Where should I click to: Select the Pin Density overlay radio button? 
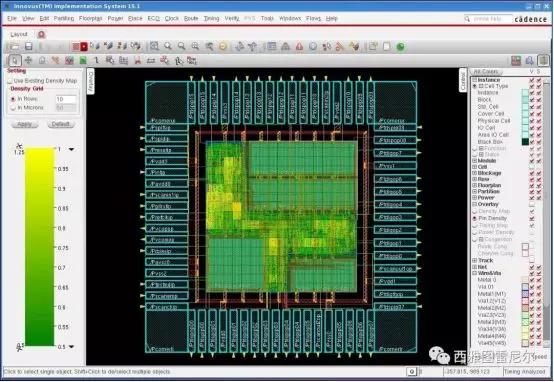point(475,218)
